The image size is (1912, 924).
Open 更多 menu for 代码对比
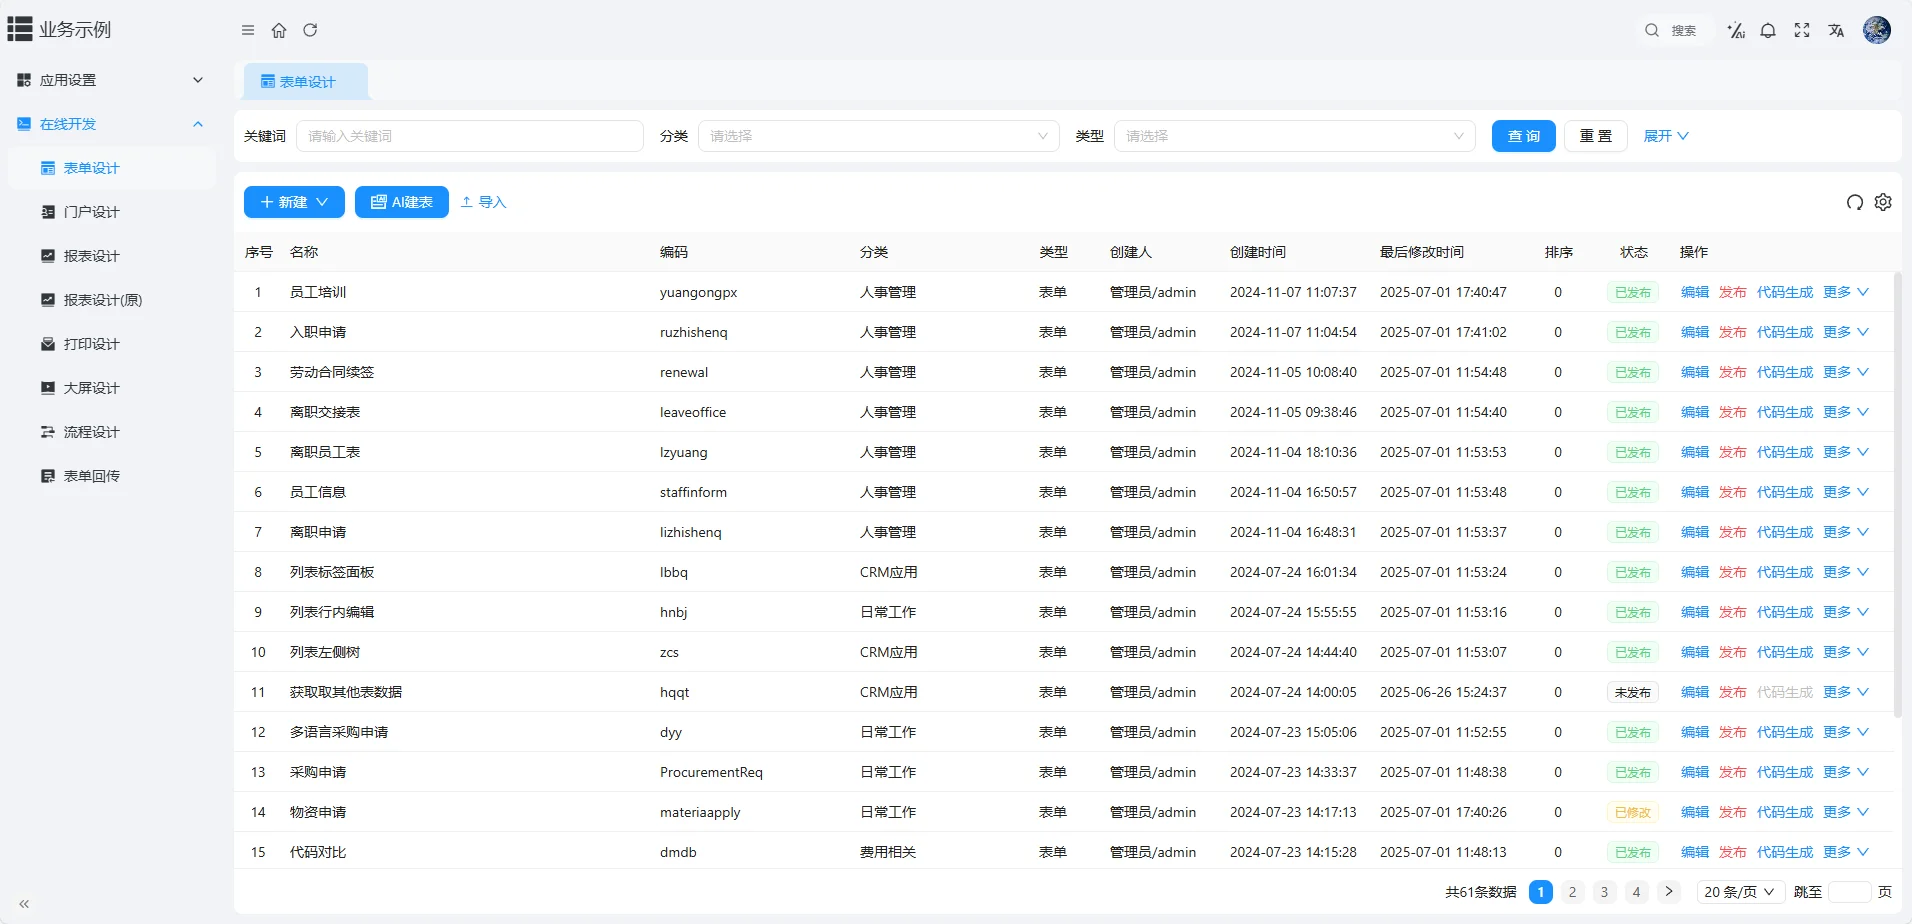pyautogui.click(x=1846, y=852)
